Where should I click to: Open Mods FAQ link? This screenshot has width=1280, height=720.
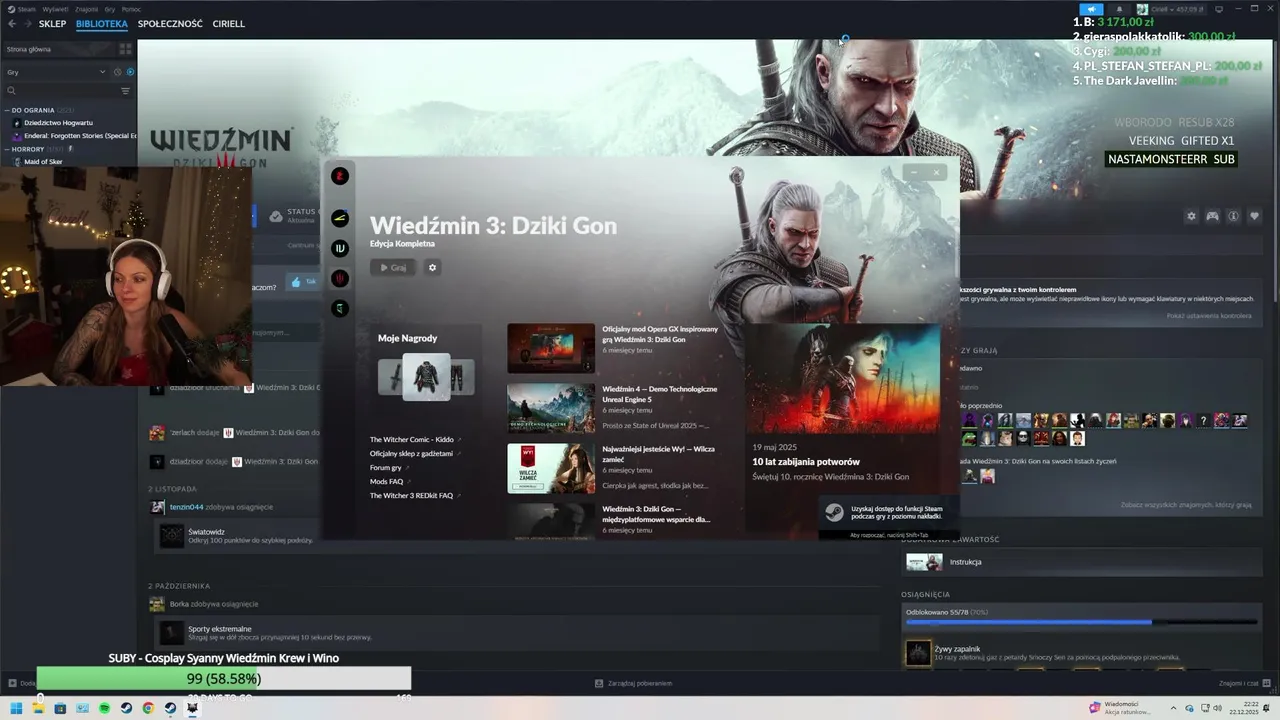click(389, 481)
